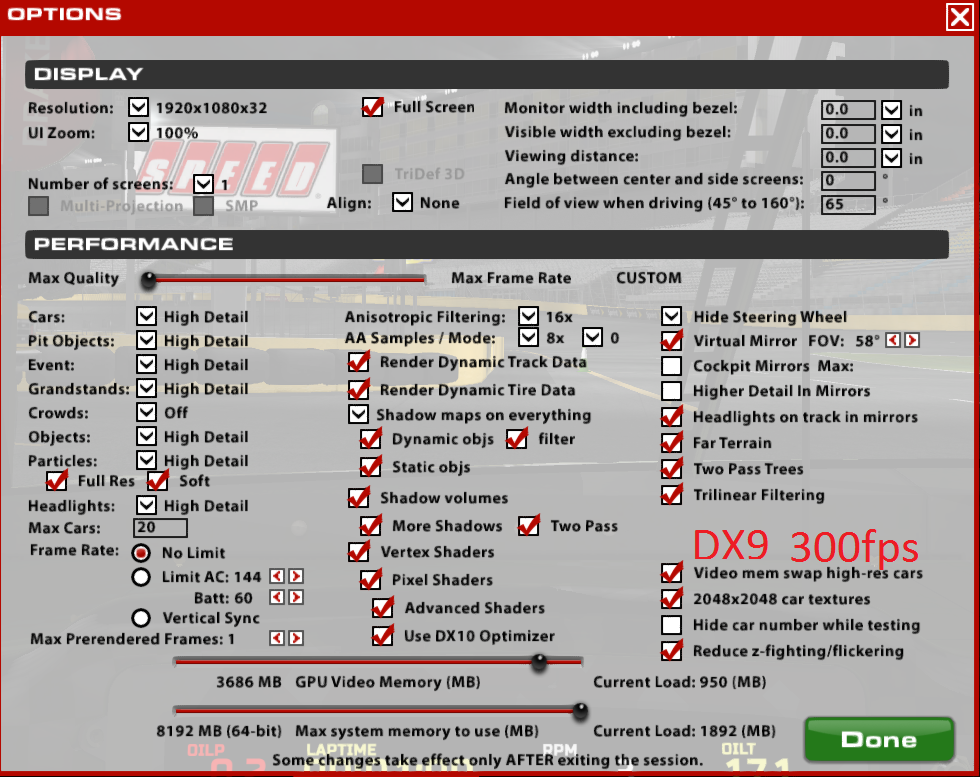The width and height of the screenshot is (980, 777).
Task: Decrease Max Prerendered Frames arrow
Action: [278, 638]
